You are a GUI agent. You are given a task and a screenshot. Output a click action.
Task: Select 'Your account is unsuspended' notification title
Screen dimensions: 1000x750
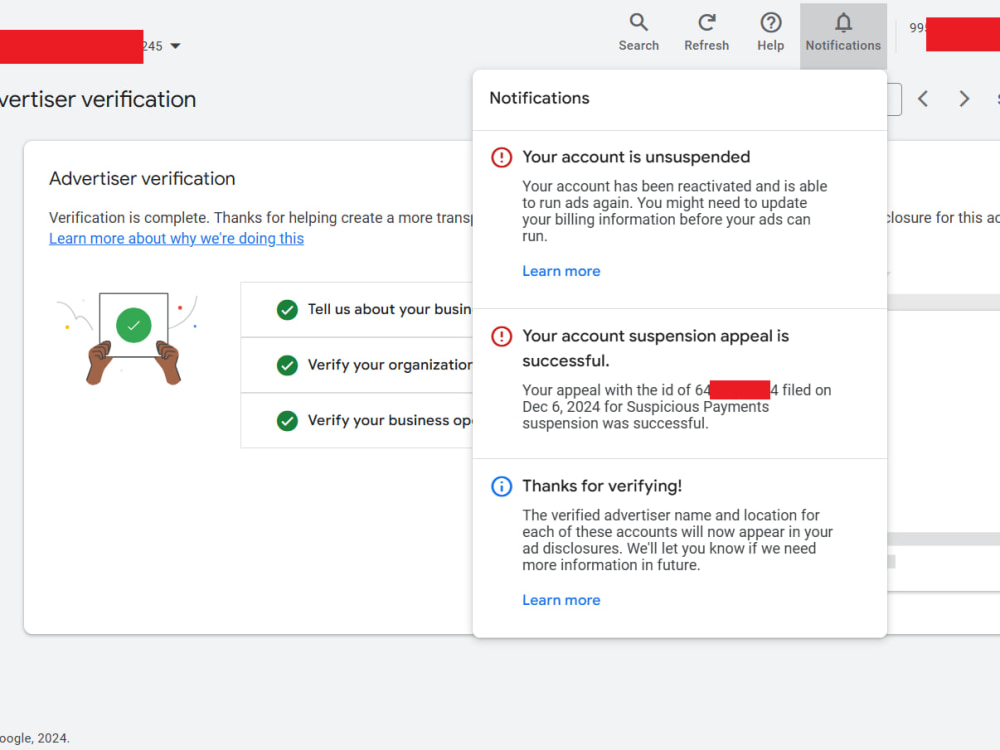coord(636,157)
